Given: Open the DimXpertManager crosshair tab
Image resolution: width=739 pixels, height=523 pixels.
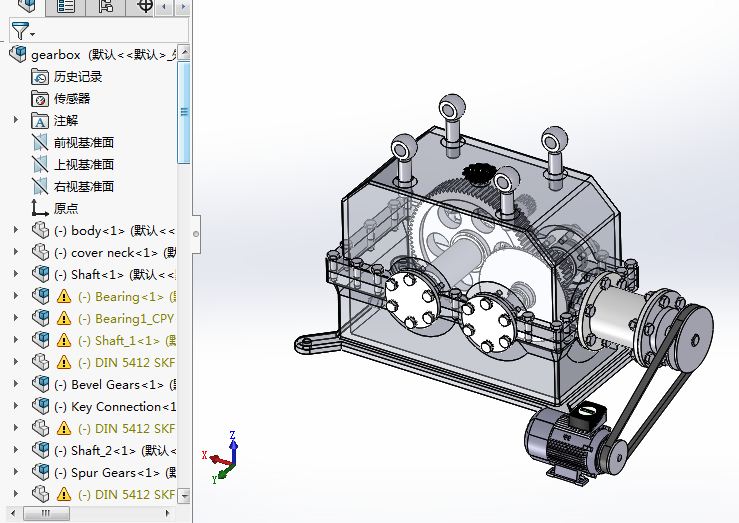Looking at the screenshot, I should click(x=145, y=6).
